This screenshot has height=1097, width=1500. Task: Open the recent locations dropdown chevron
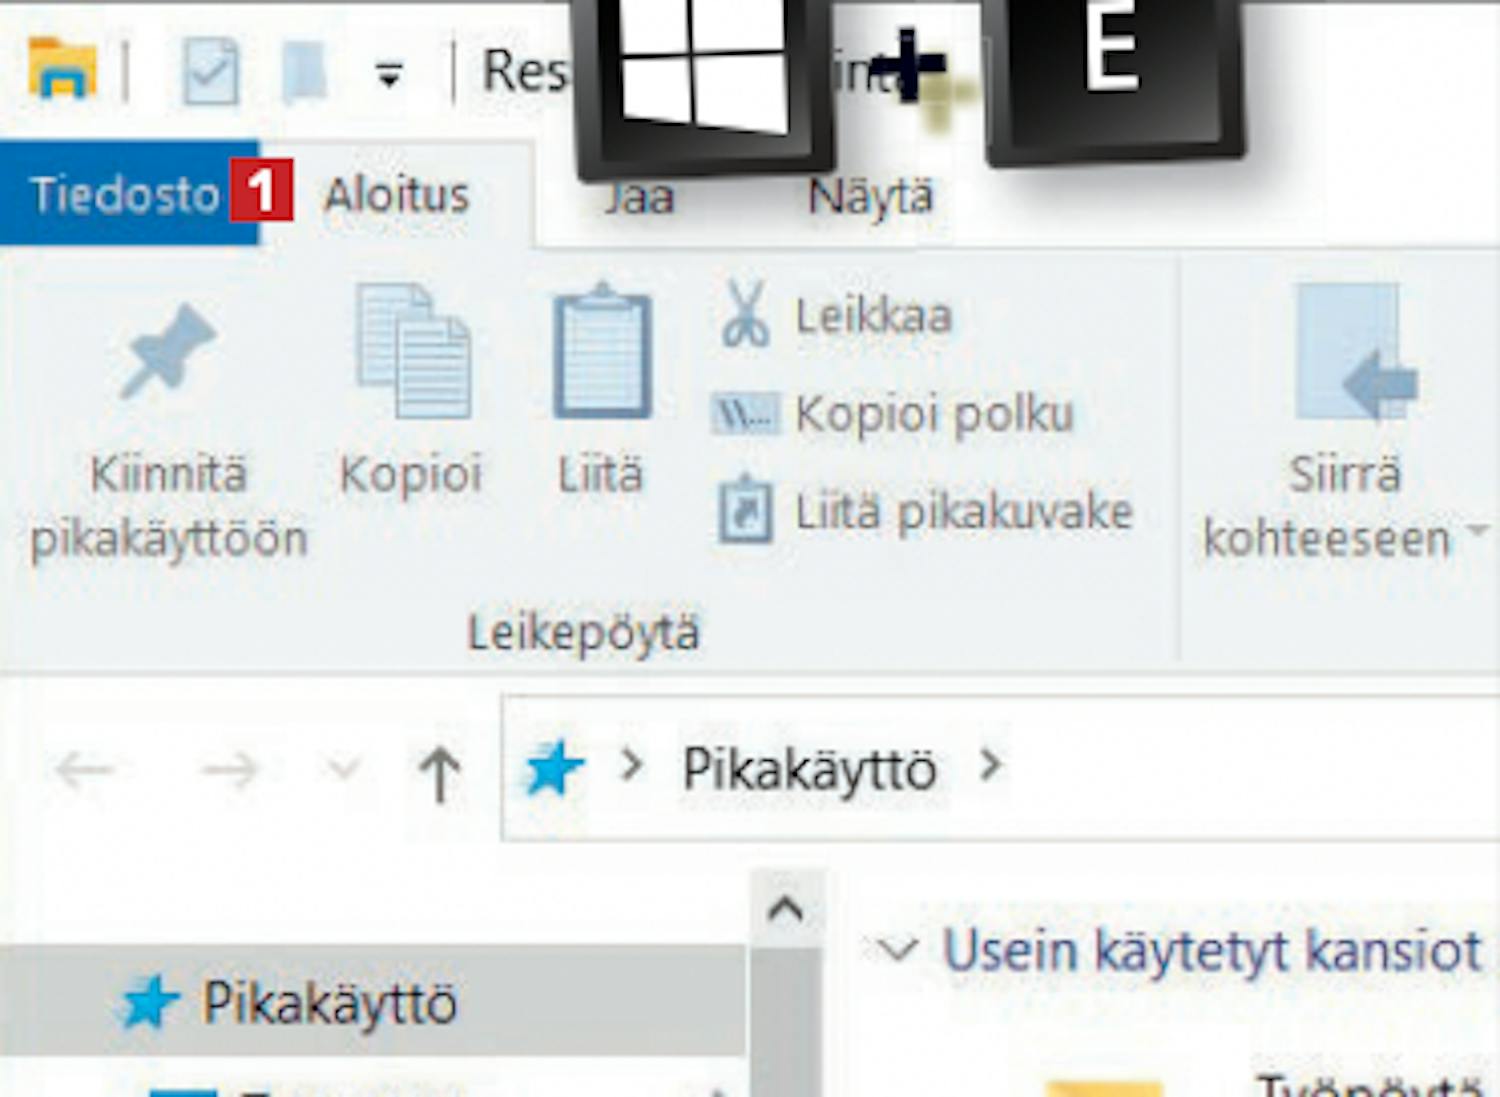[x=343, y=768]
